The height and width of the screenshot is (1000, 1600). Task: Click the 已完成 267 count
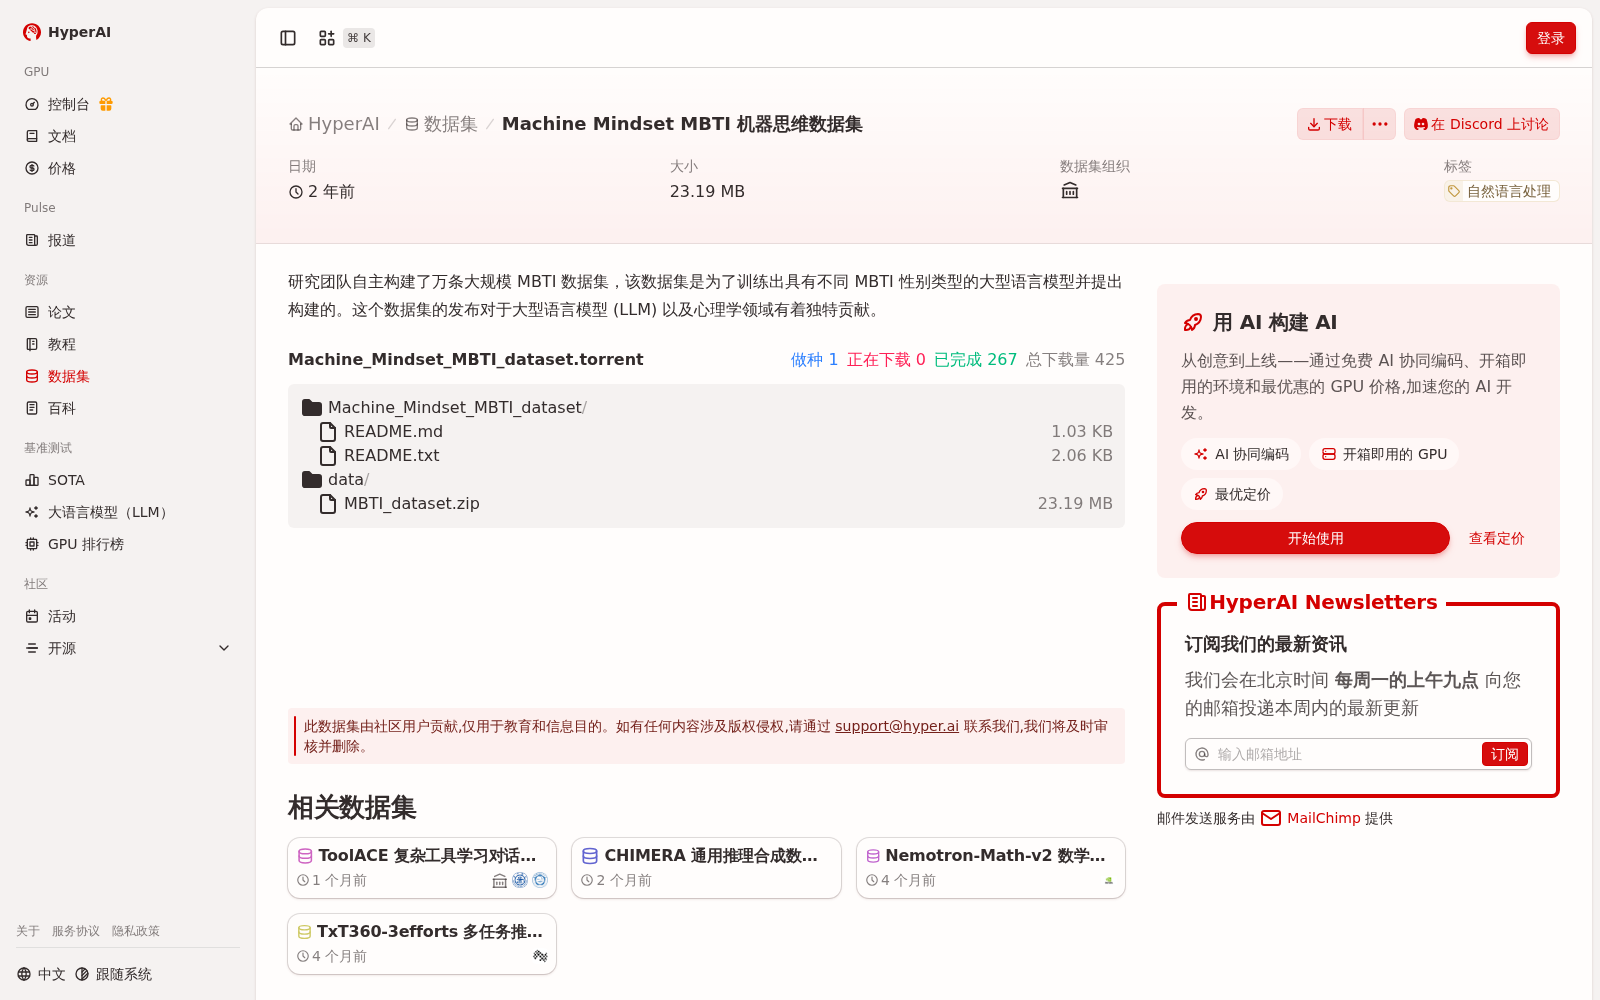pos(975,359)
